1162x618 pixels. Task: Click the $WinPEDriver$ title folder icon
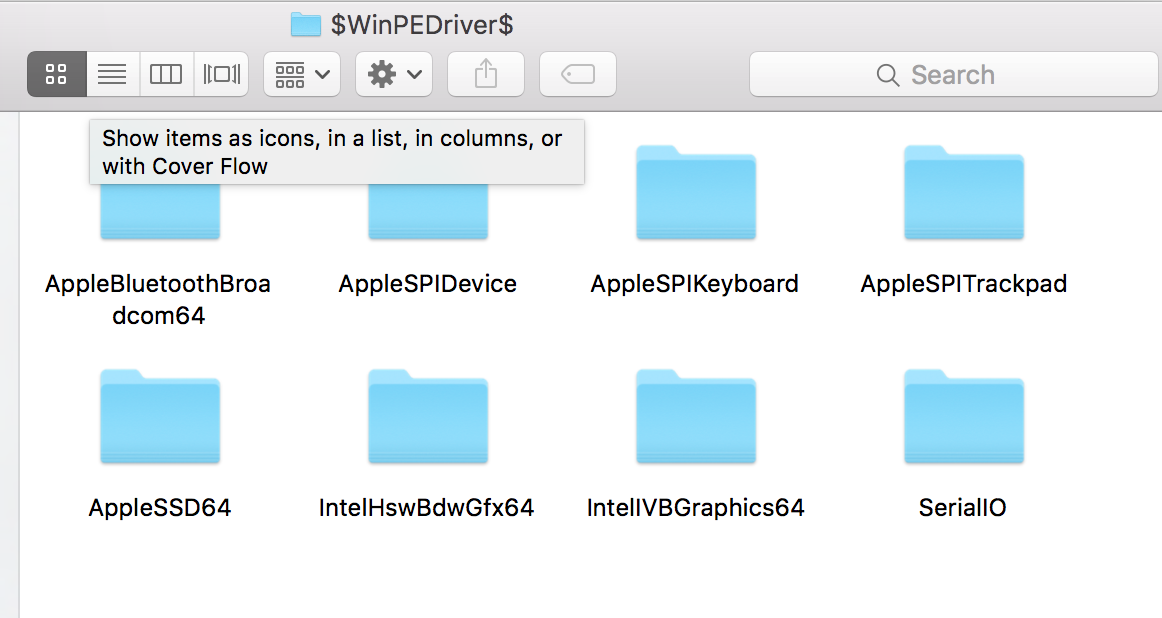[x=305, y=24]
